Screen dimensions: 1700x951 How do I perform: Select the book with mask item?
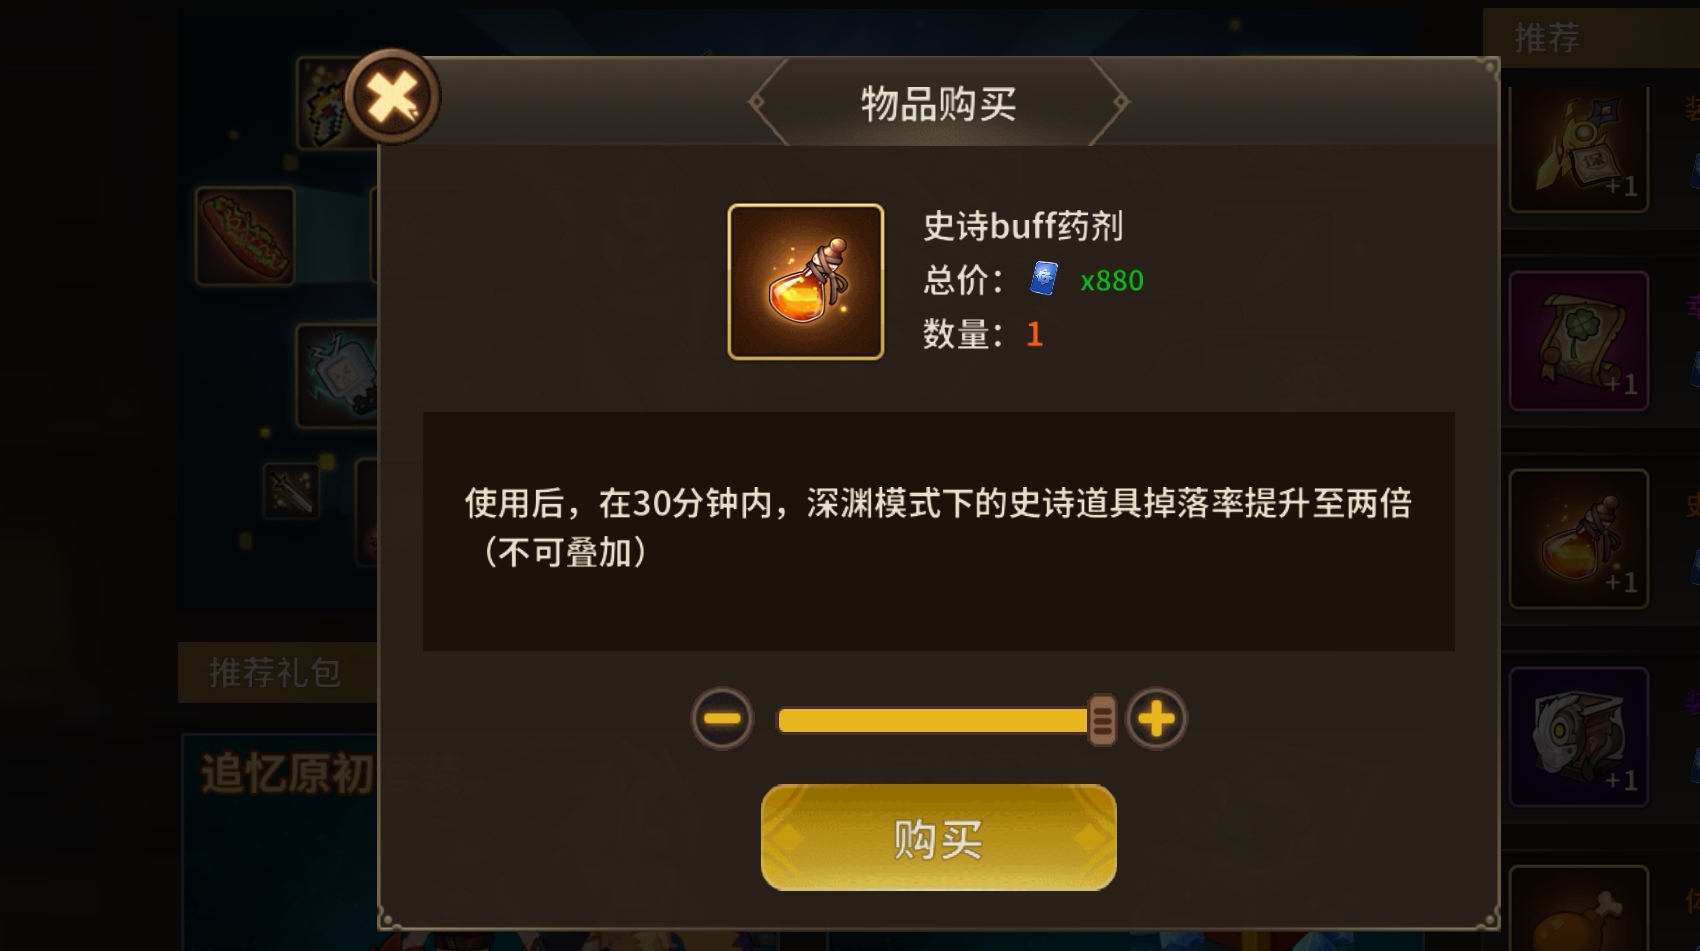(1578, 737)
